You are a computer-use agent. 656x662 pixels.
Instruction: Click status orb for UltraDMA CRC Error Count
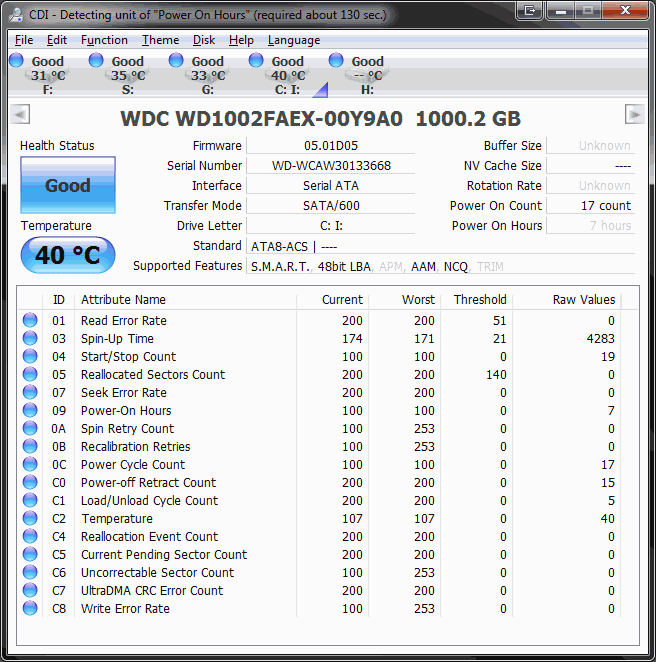point(30,590)
